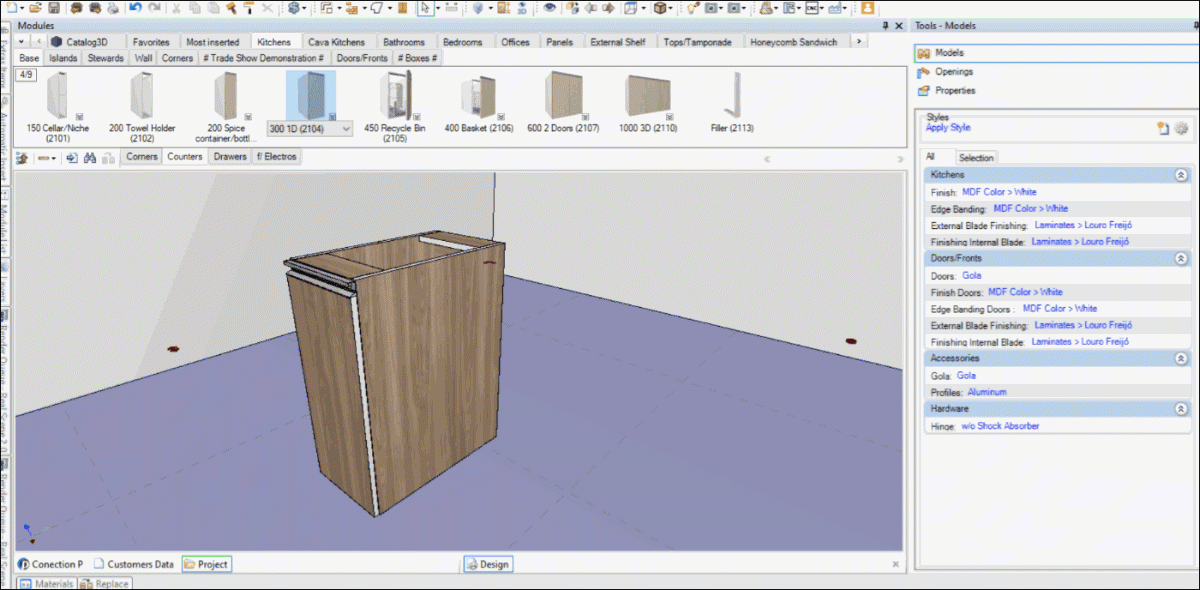The height and width of the screenshot is (590, 1200).
Task: Redo action with the grey arrow
Action: tap(154, 8)
